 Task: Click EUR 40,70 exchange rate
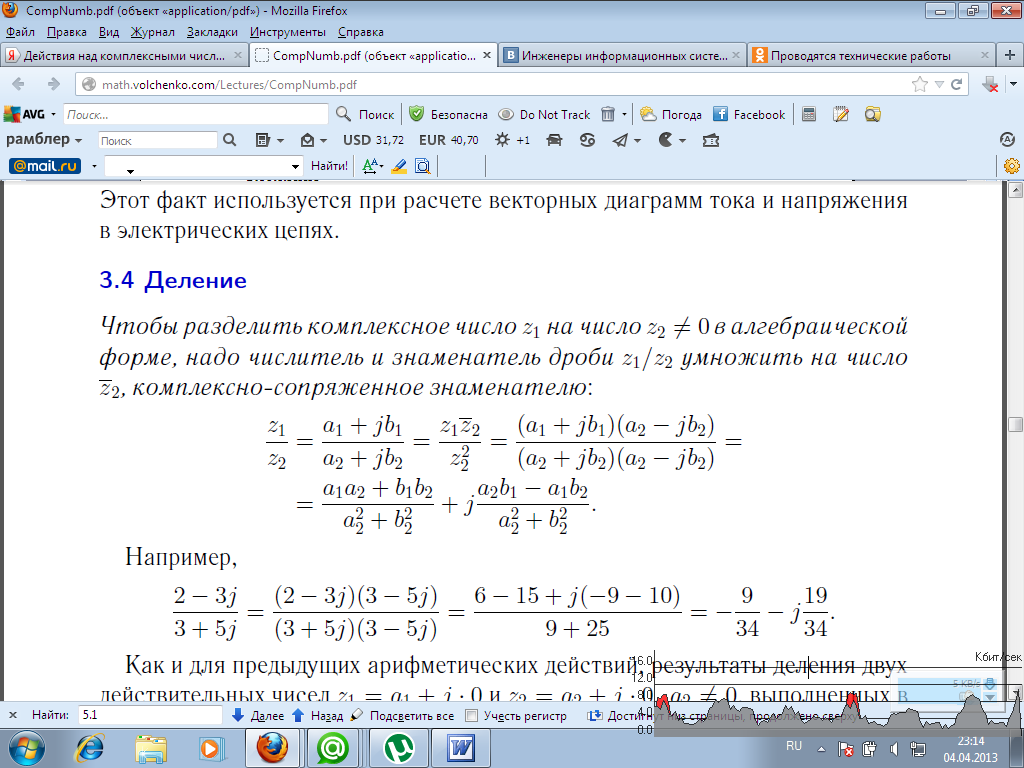coord(449,140)
